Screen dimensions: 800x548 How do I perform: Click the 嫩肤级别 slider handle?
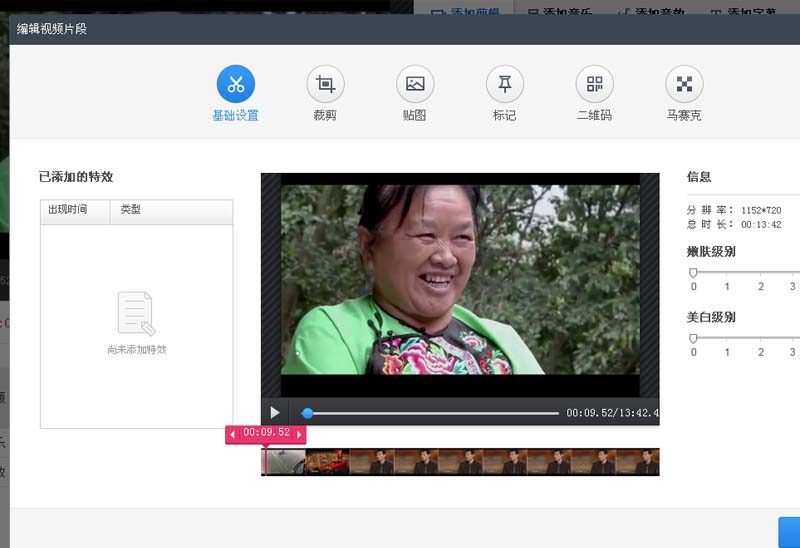point(693,272)
